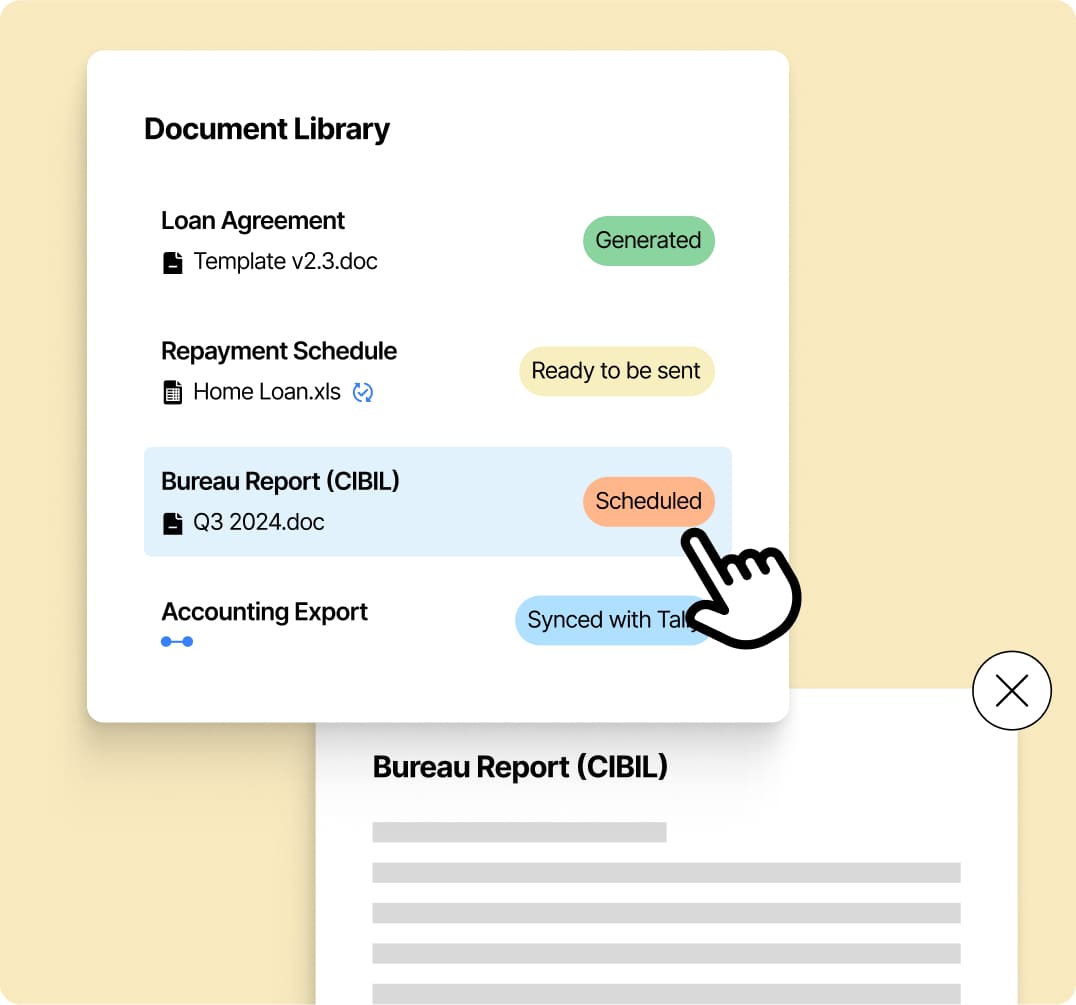Image resolution: width=1076 pixels, height=1005 pixels.
Task: Select the Home Loan.xls spreadsheet icon
Action: point(172,391)
